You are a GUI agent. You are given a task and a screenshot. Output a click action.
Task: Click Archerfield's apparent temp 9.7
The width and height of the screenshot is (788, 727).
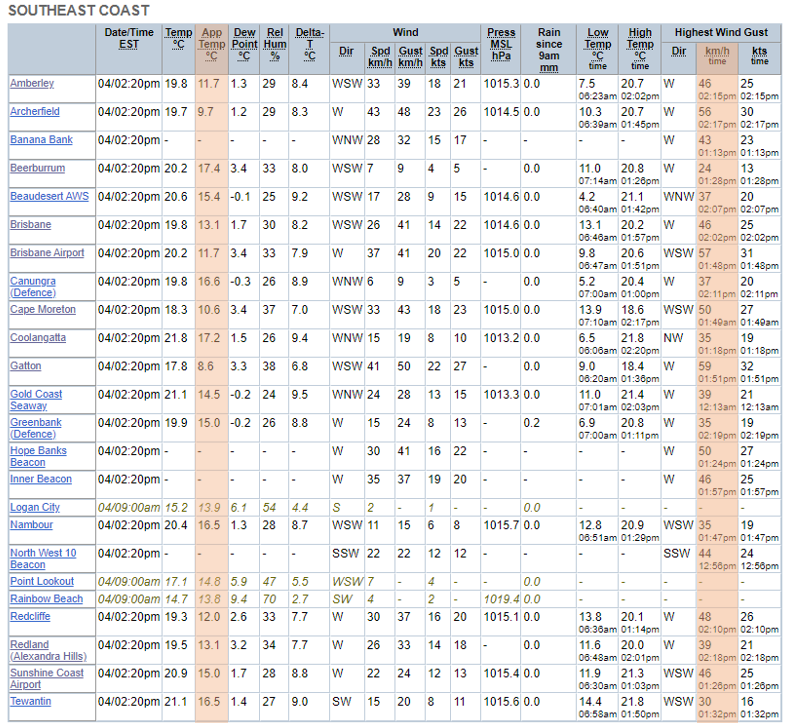click(x=206, y=112)
